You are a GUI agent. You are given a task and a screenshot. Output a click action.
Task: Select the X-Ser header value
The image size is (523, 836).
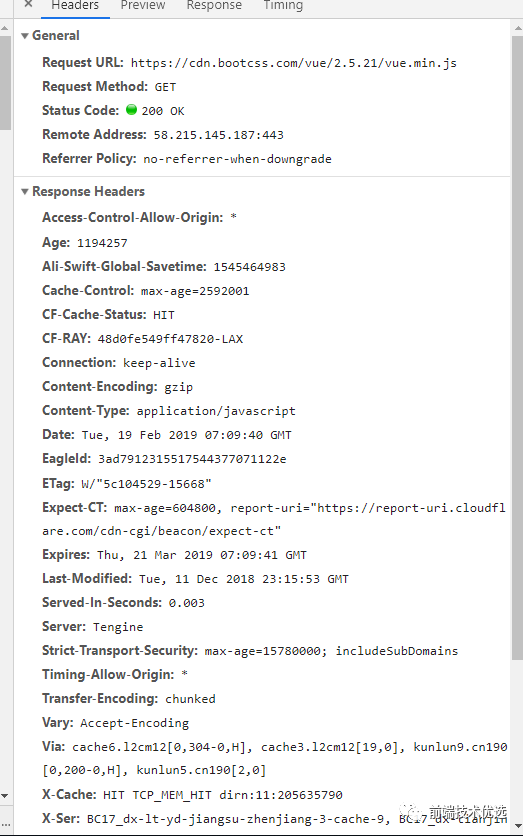tap(296, 819)
